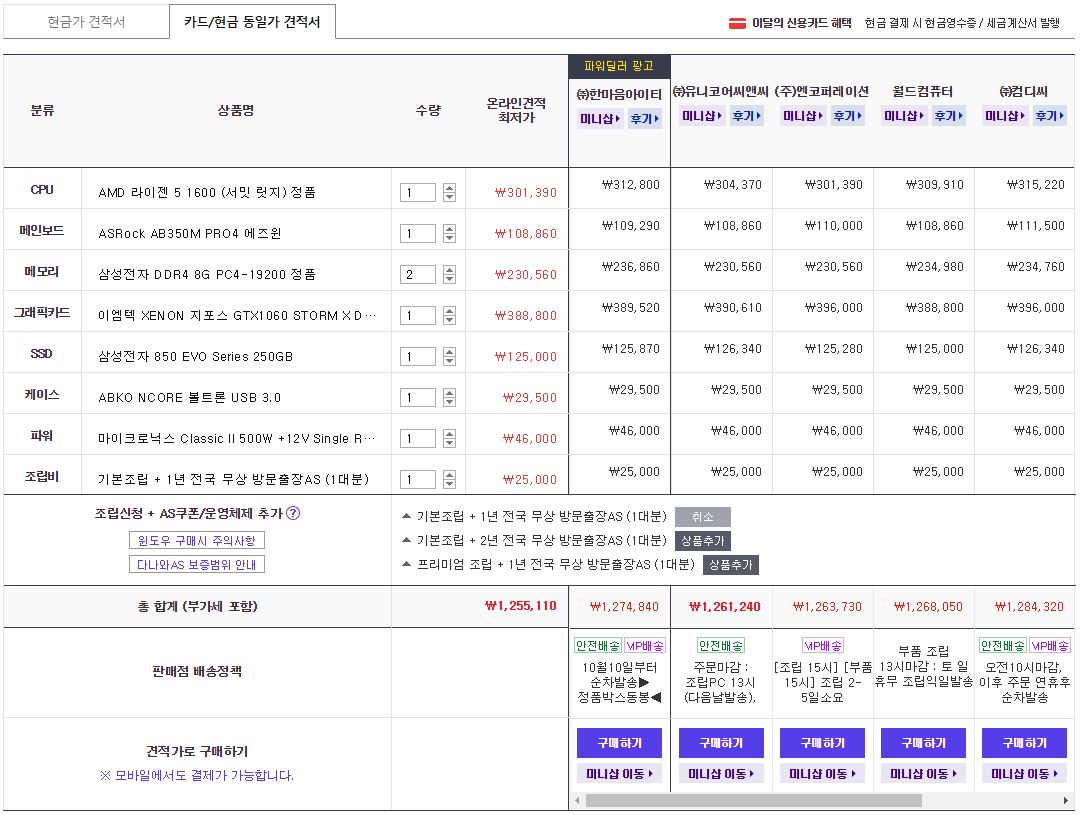Screen dimensions: 1084x815
Task: Click 상품추가 for 프리미엄 조립
Action: coord(731,565)
